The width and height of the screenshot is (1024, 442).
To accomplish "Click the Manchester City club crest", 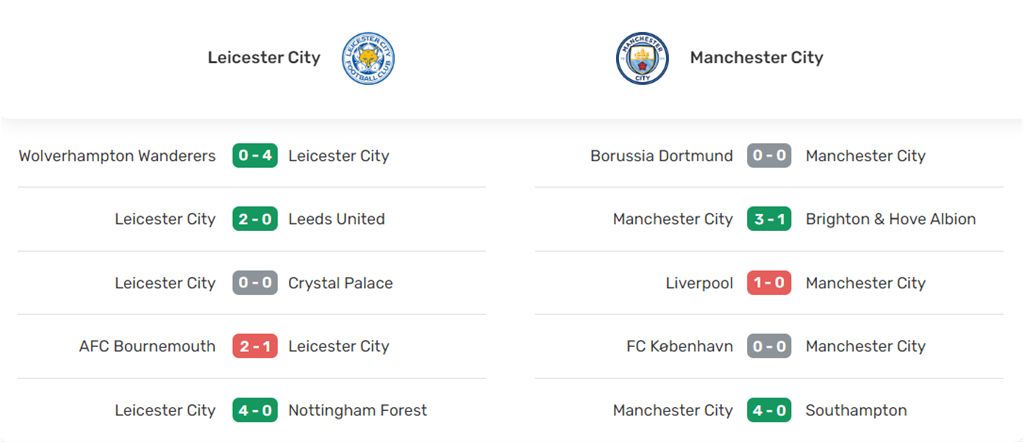I will point(641,58).
